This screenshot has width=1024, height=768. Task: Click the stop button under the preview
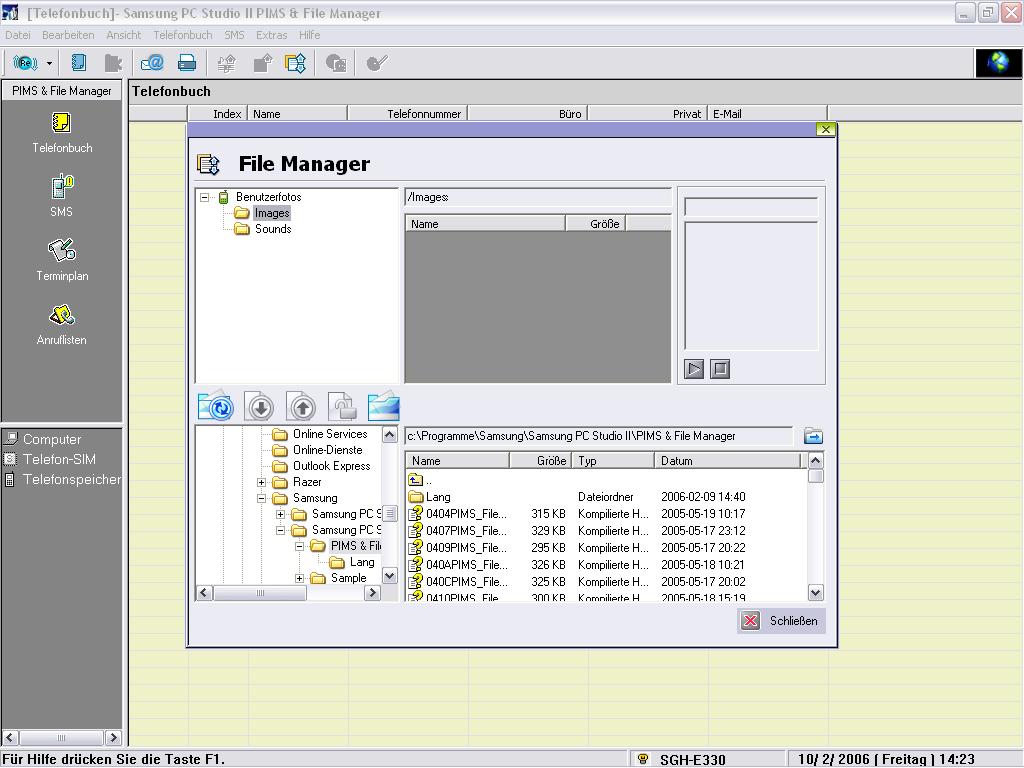pos(720,369)
